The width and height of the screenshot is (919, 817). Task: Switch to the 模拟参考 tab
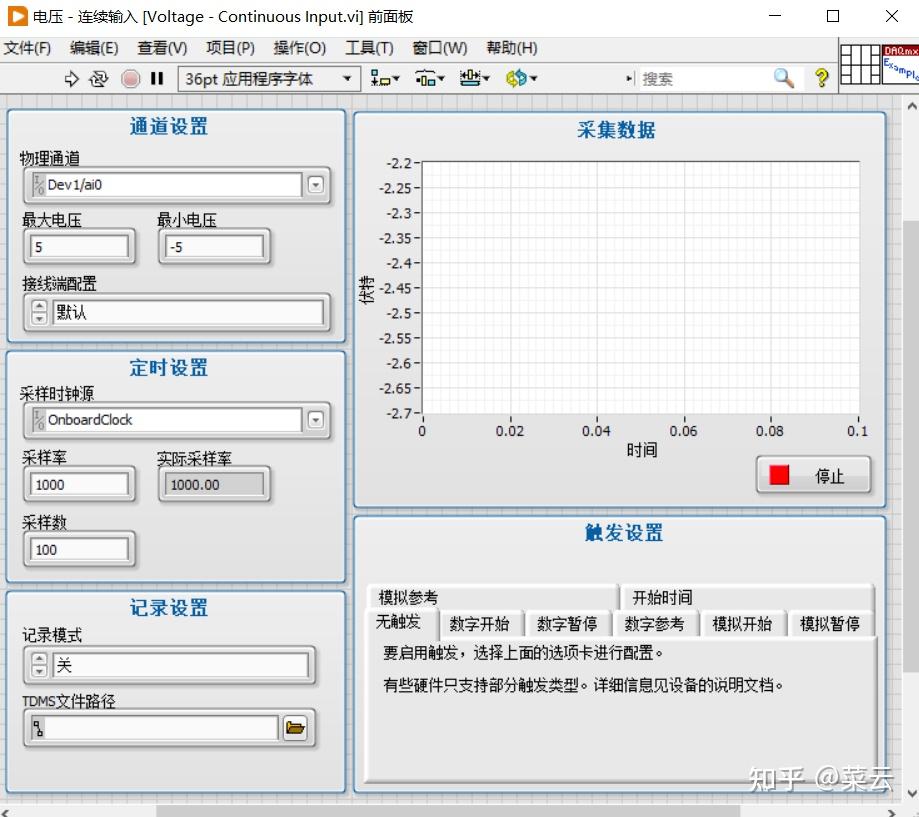492,597
